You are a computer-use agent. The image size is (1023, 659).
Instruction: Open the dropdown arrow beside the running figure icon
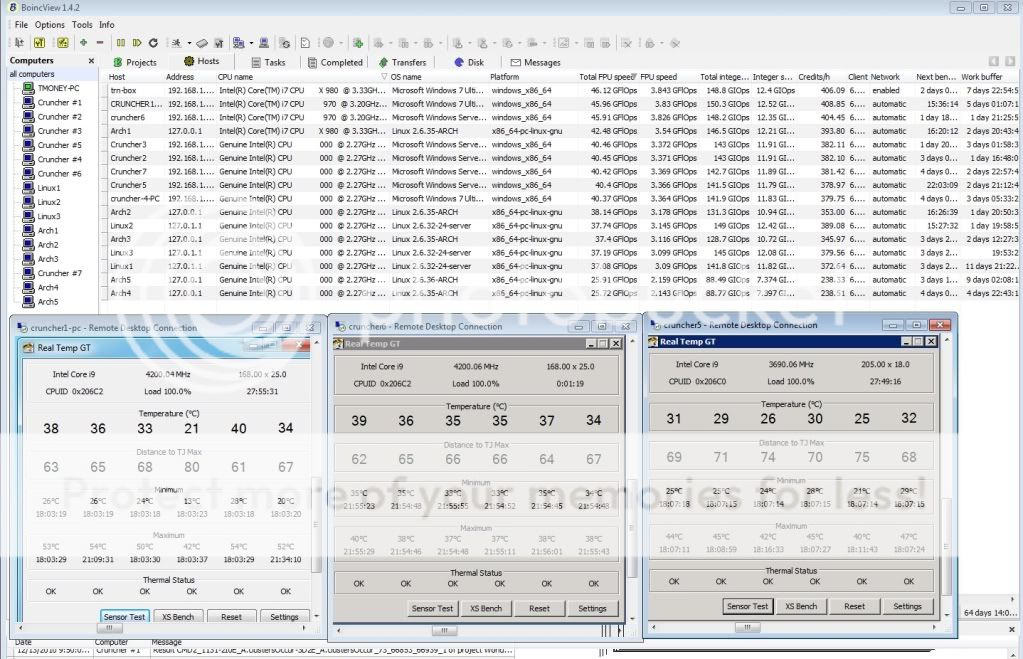pos(189,43)
